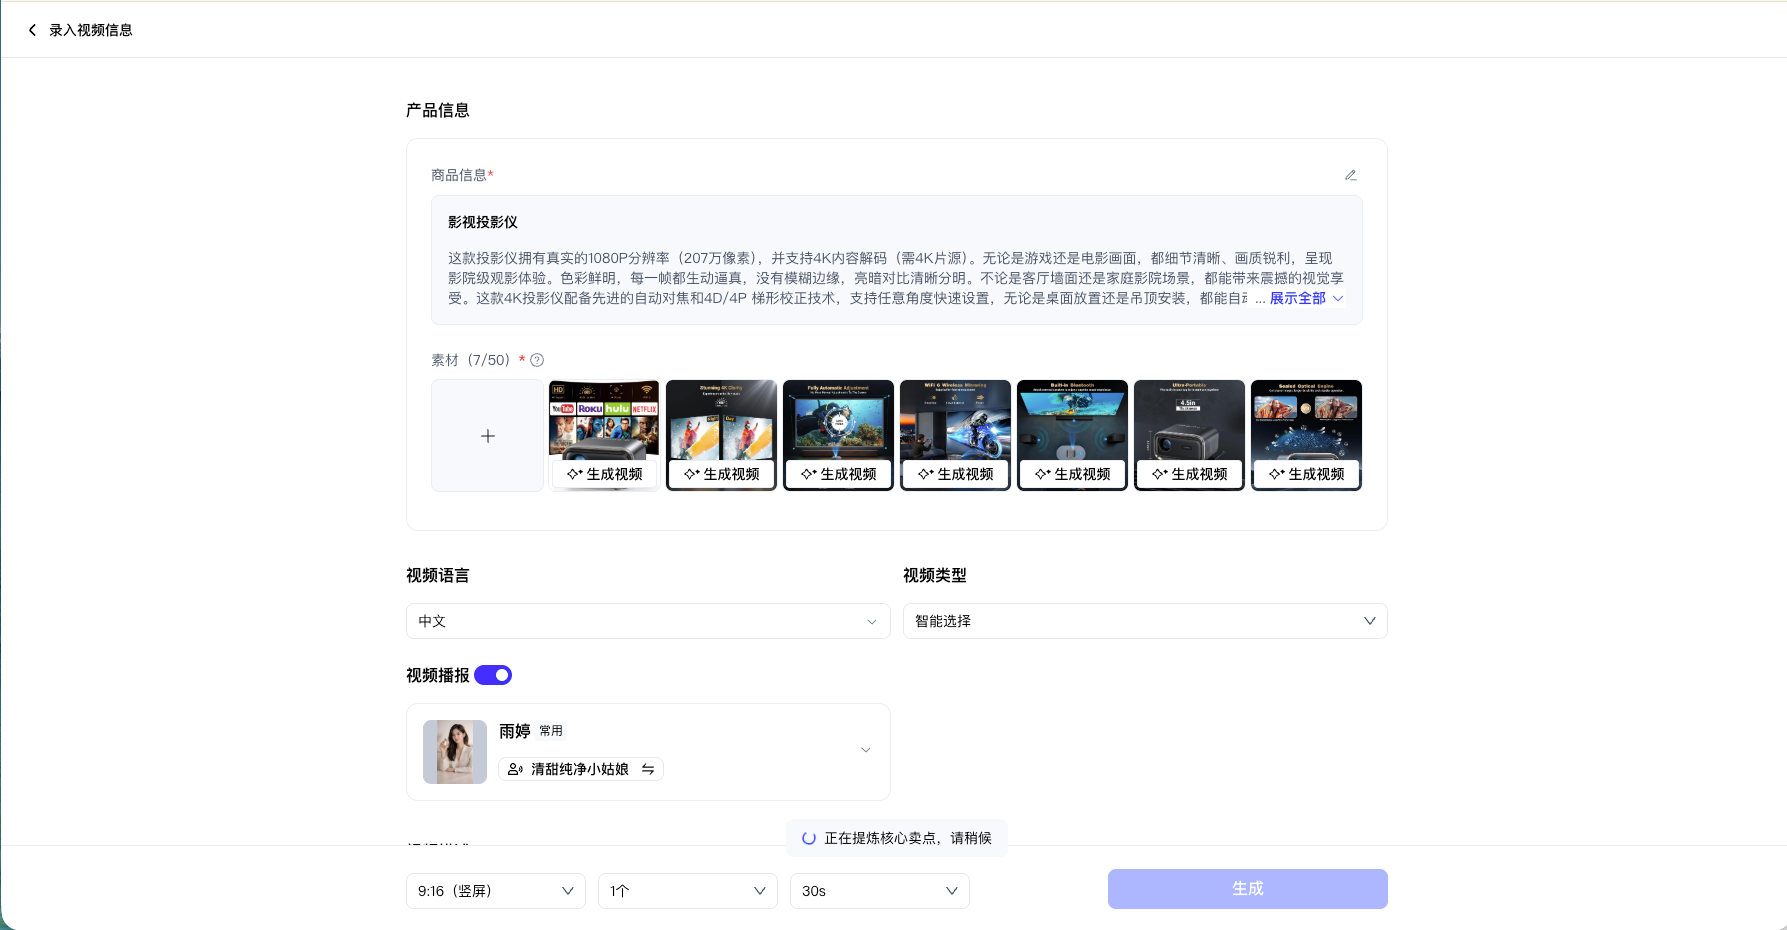
Task: Generate video for Built-in Bluetooth image
Action: 1073,474
